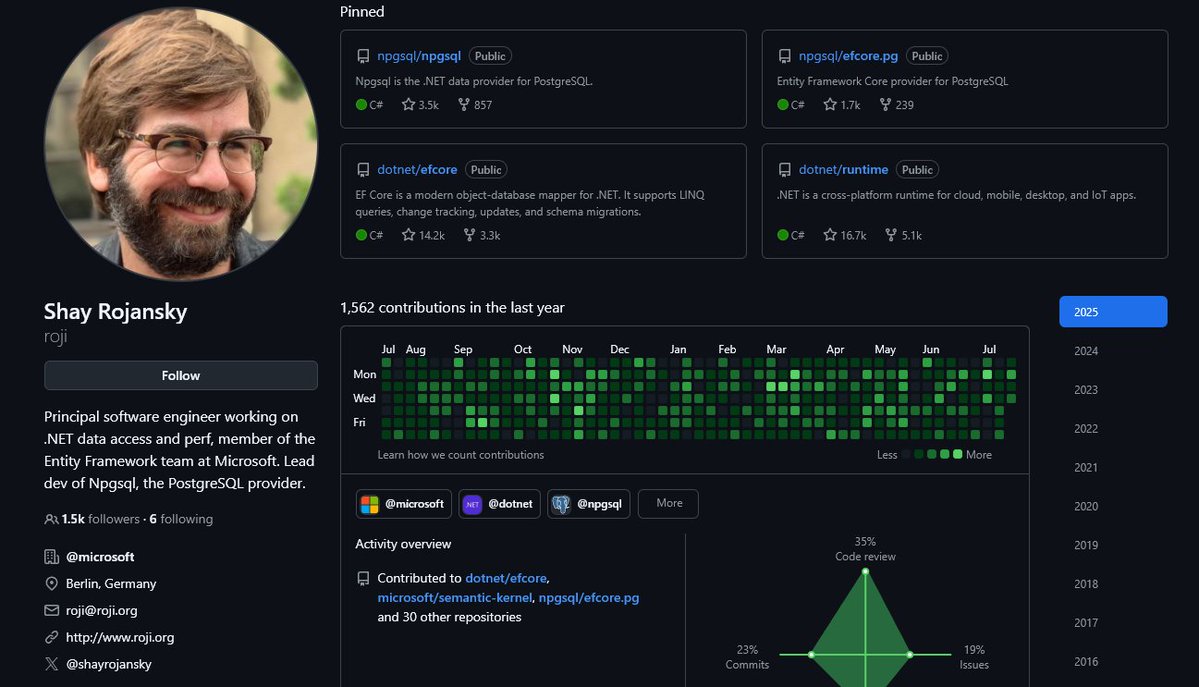Click the green C# language dot in dotnet/runtime card
The width and height of the screenshot is (1199, 687).
(782, 235)
